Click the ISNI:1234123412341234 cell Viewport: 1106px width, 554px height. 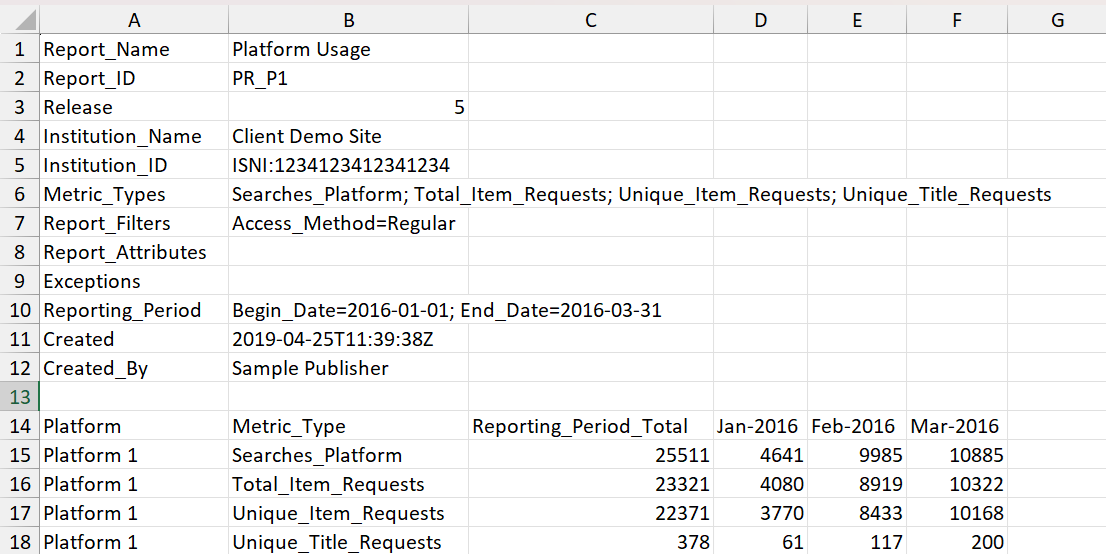point(348,165)
